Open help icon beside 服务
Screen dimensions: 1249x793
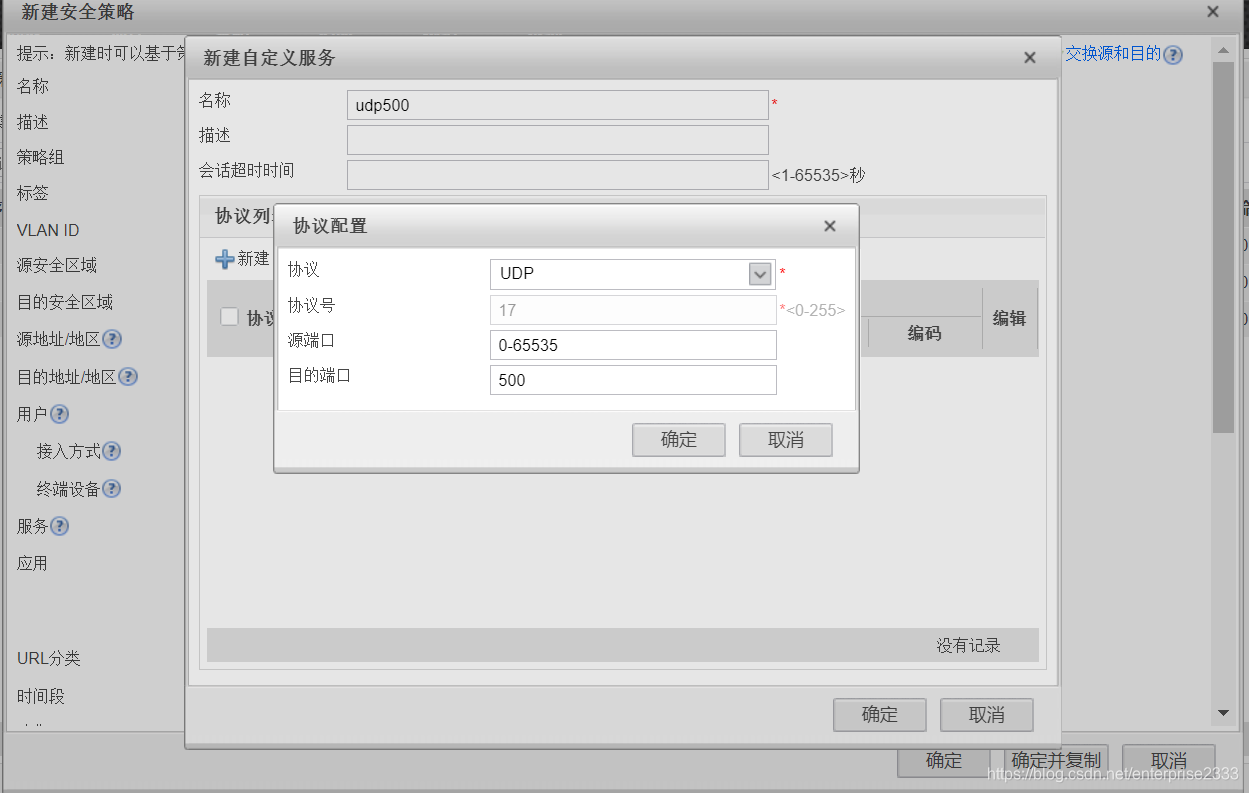(x=60, y=526)
